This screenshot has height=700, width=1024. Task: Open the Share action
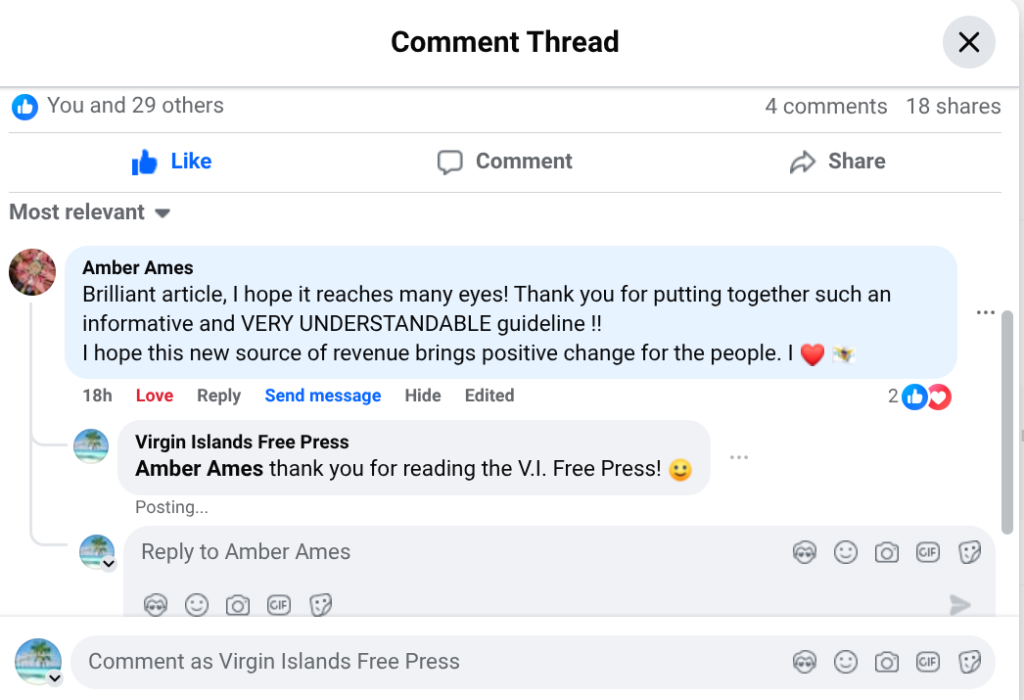click(837, 162)
